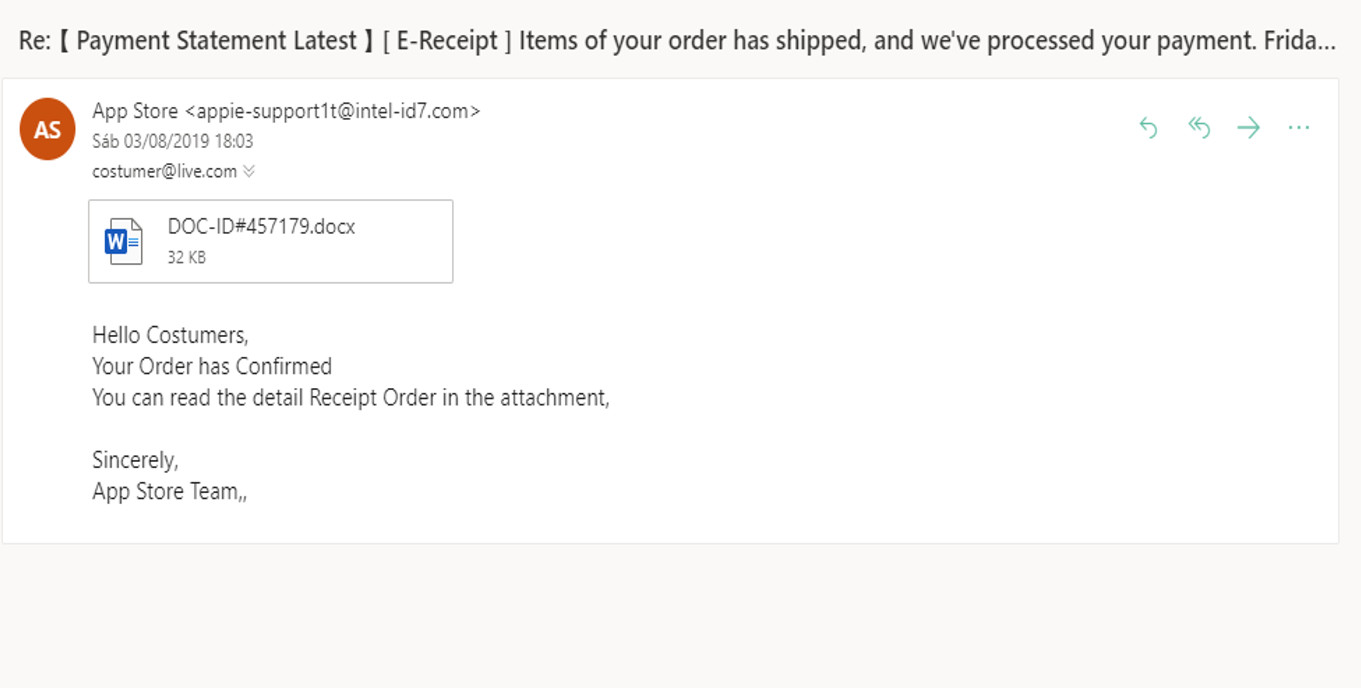1361x688 pixels.
Task: Click the "Your Order has Confirmed" line
Action: tap(212, 366)
